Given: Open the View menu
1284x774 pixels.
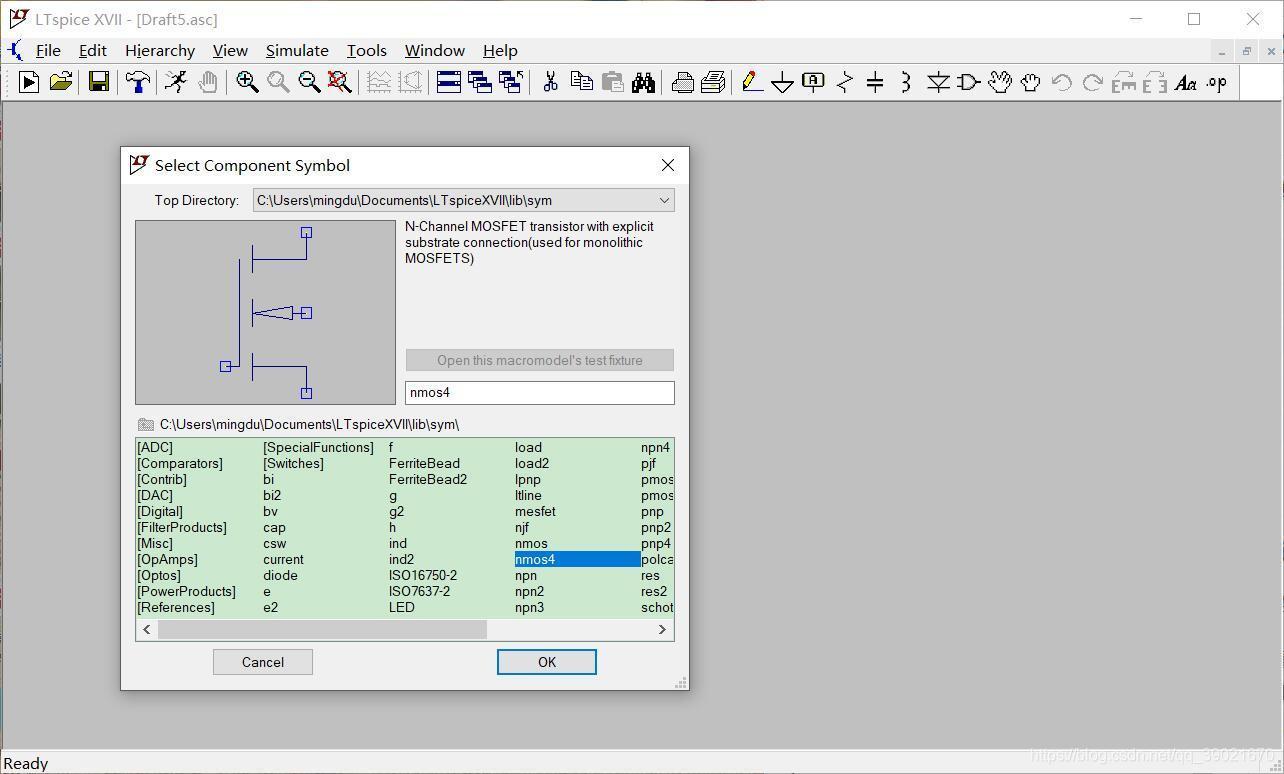Looking at the screenshot, I should (230, 50).
